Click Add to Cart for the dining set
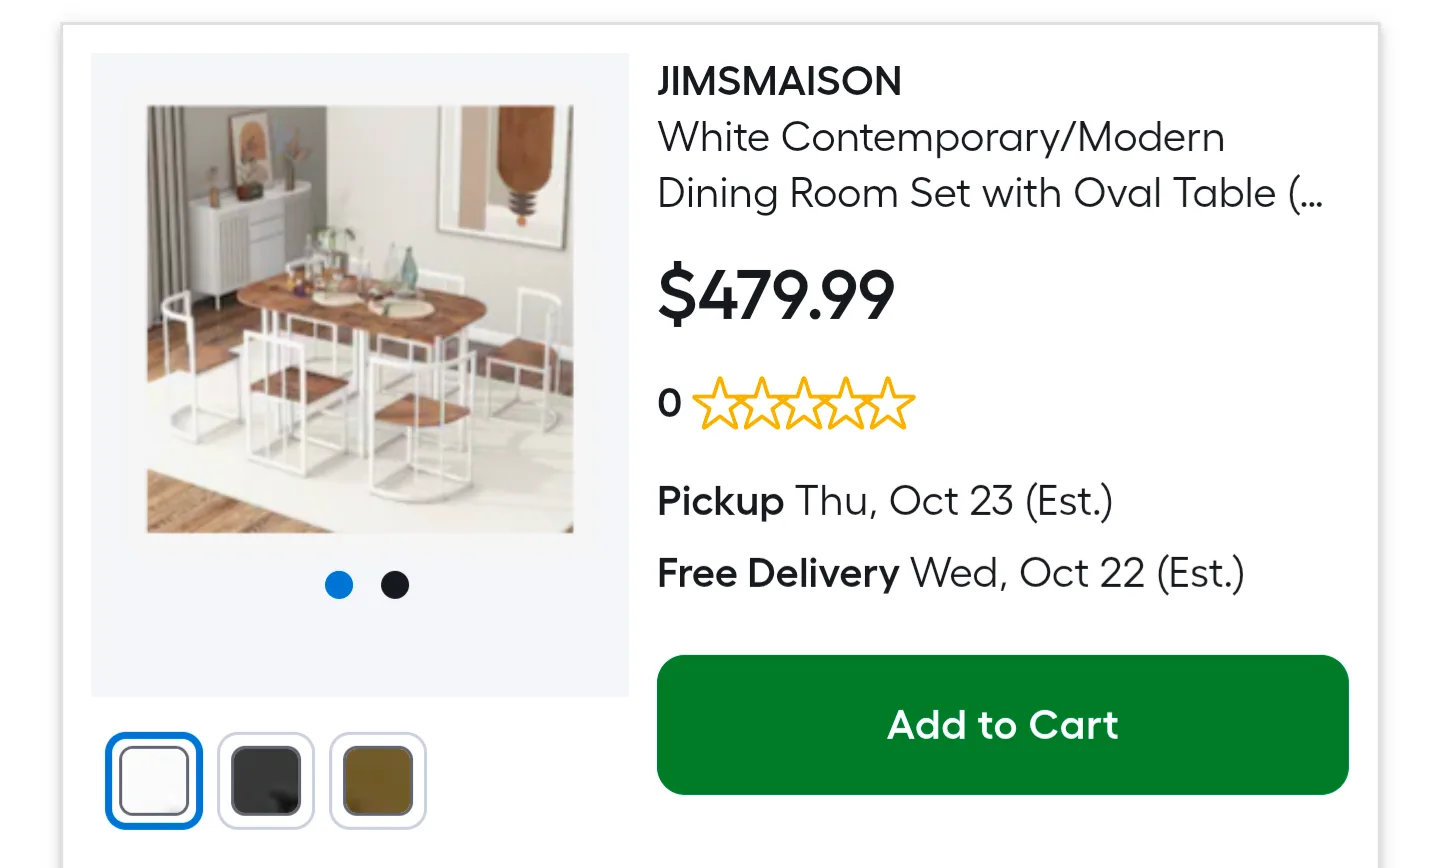Screen dimensions: 1440x868 point(1002,725)
